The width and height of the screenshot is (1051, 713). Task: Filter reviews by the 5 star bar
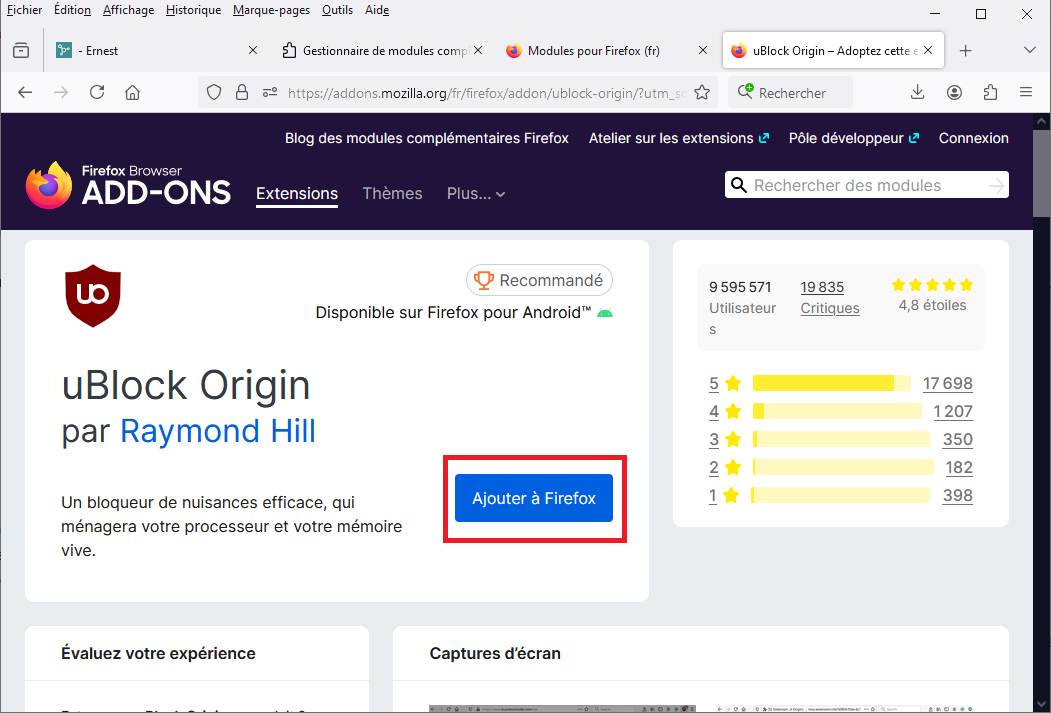[831, 383]
